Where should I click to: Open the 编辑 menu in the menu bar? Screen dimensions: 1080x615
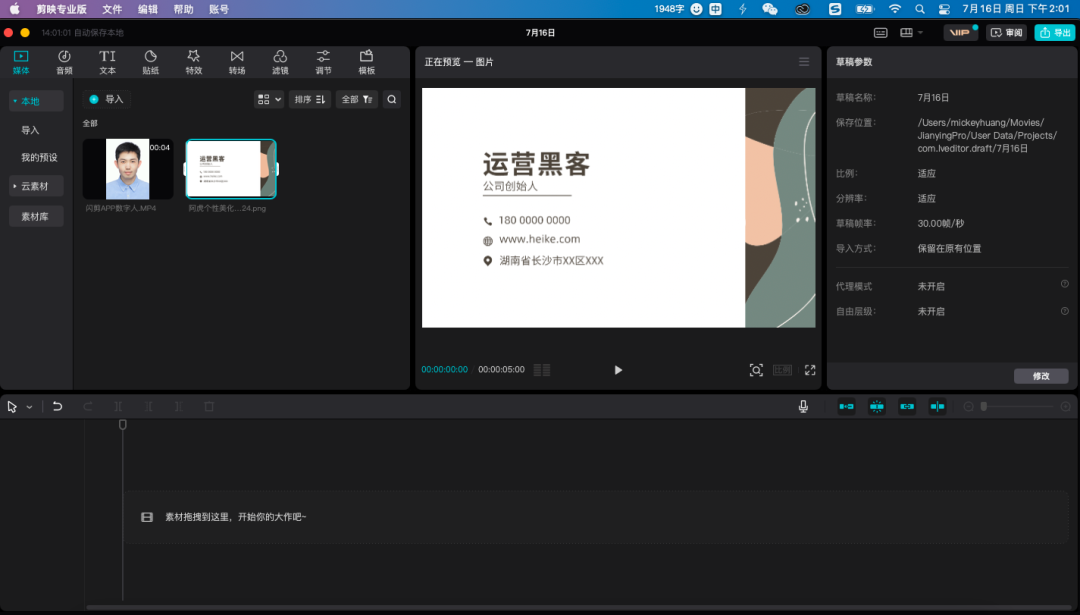[149, 8]
